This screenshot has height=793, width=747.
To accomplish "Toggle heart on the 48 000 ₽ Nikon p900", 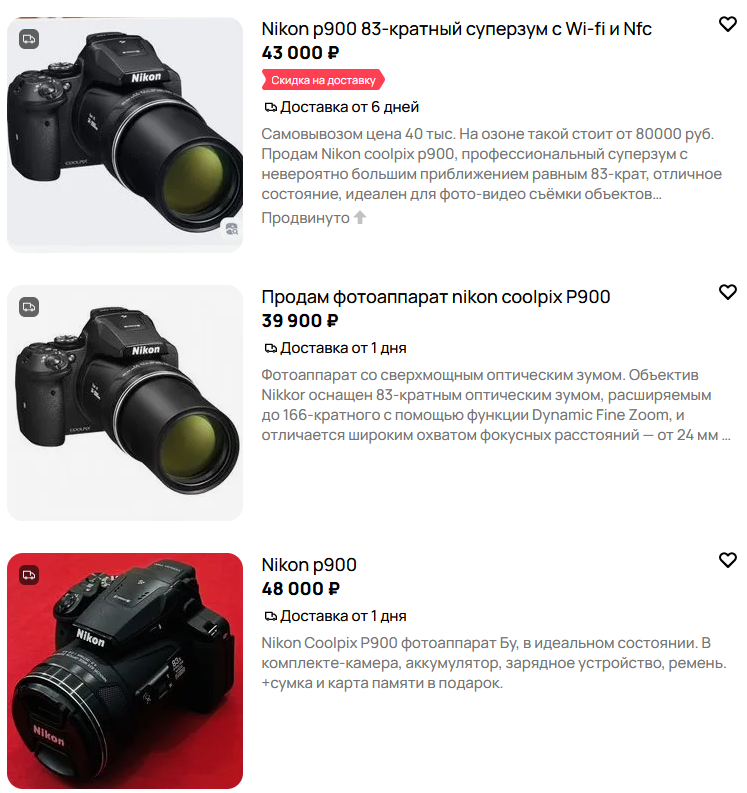I will point(727,560).
